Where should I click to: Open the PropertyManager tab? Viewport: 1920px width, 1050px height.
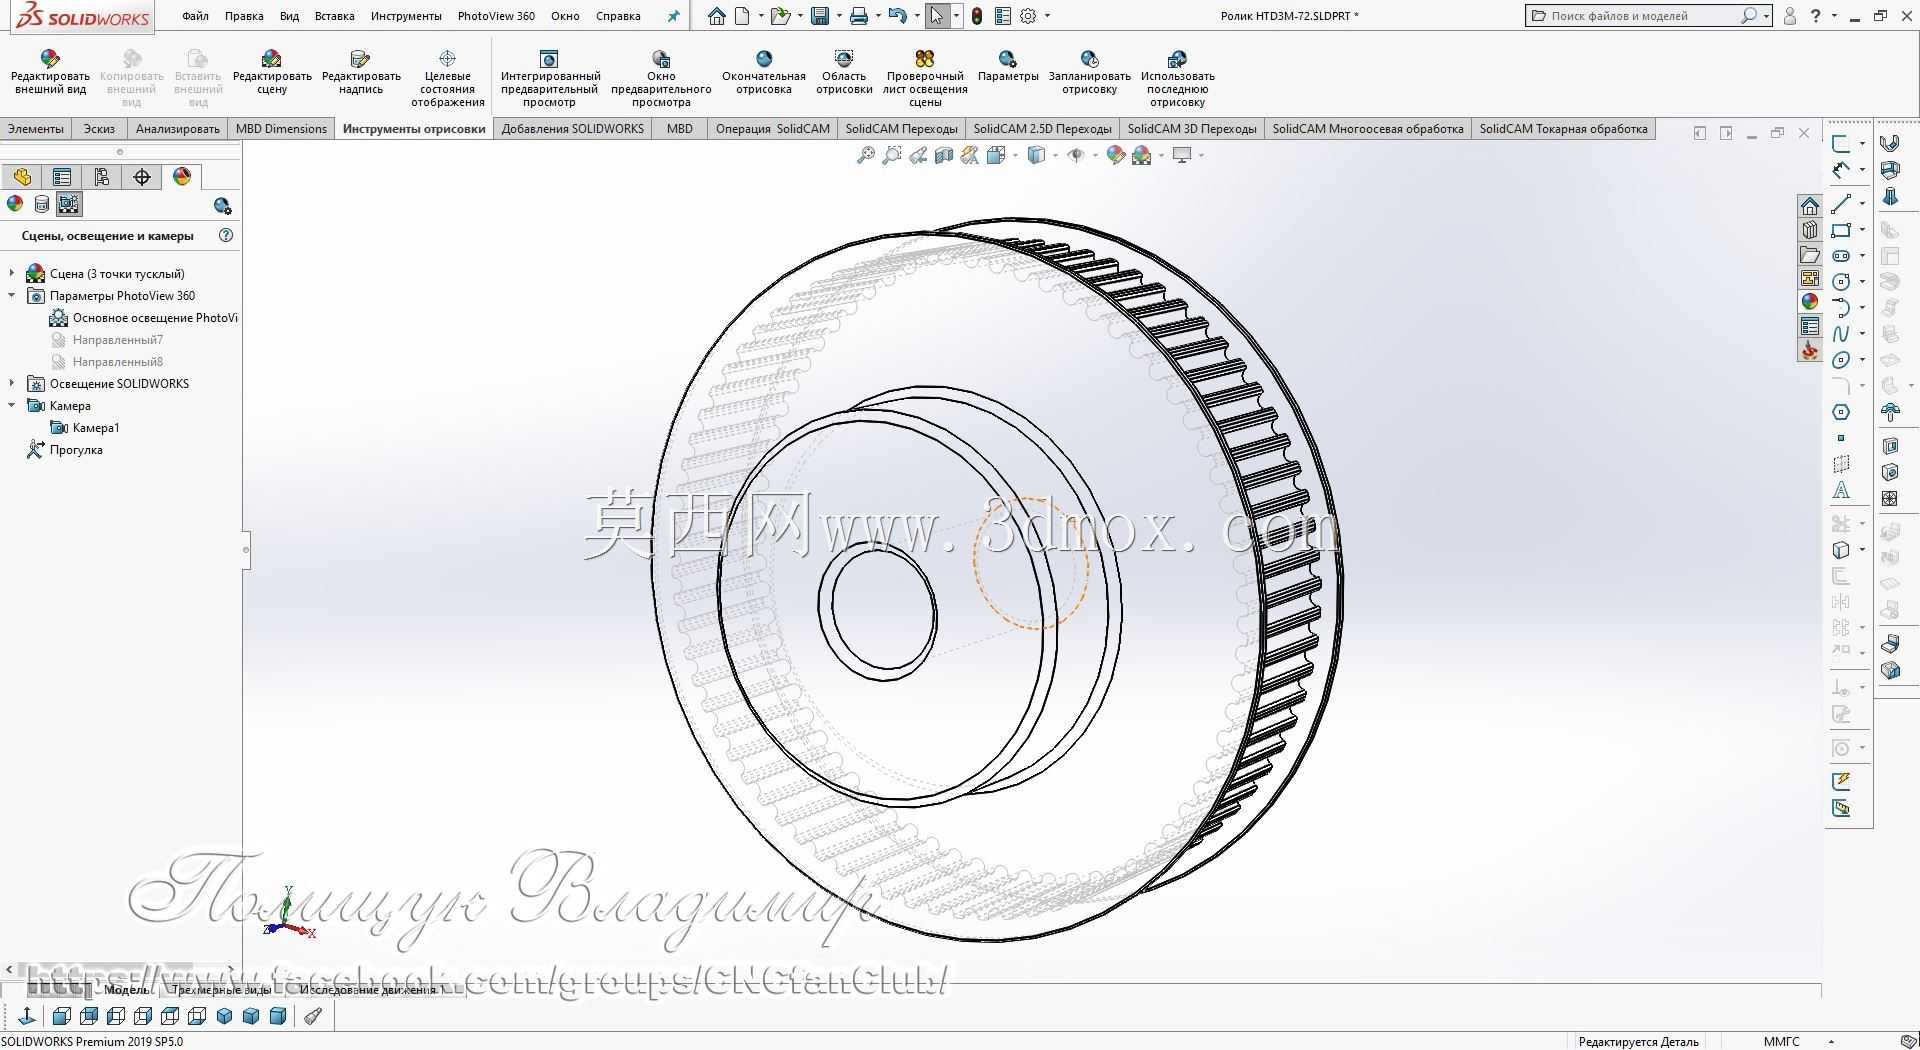coord(62,177)
